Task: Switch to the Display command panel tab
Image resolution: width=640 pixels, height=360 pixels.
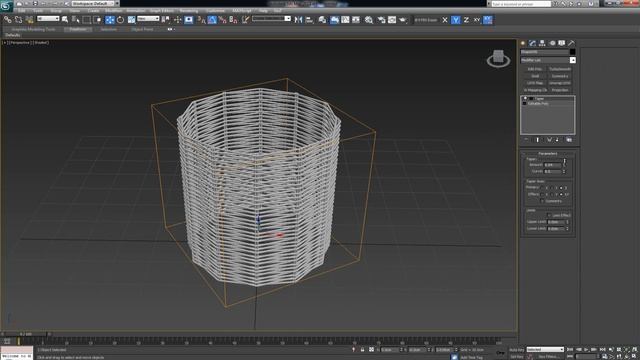Action: pyautogui.click(x=562, y=43)
